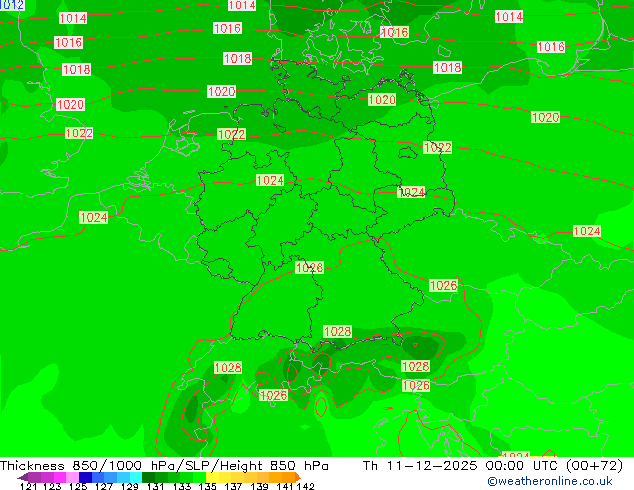Click legend value 139
This screenshot has width=634, height=490.
point(259,486)
